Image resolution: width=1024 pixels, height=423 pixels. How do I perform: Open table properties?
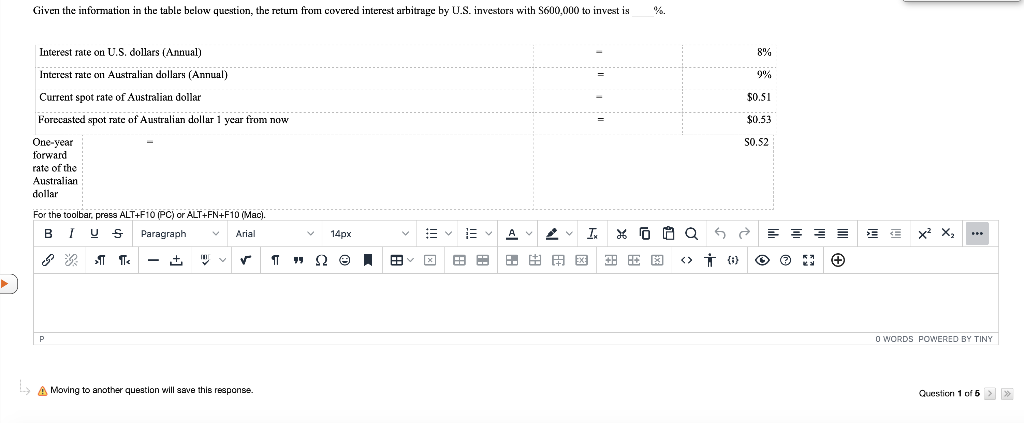point(459,260)
